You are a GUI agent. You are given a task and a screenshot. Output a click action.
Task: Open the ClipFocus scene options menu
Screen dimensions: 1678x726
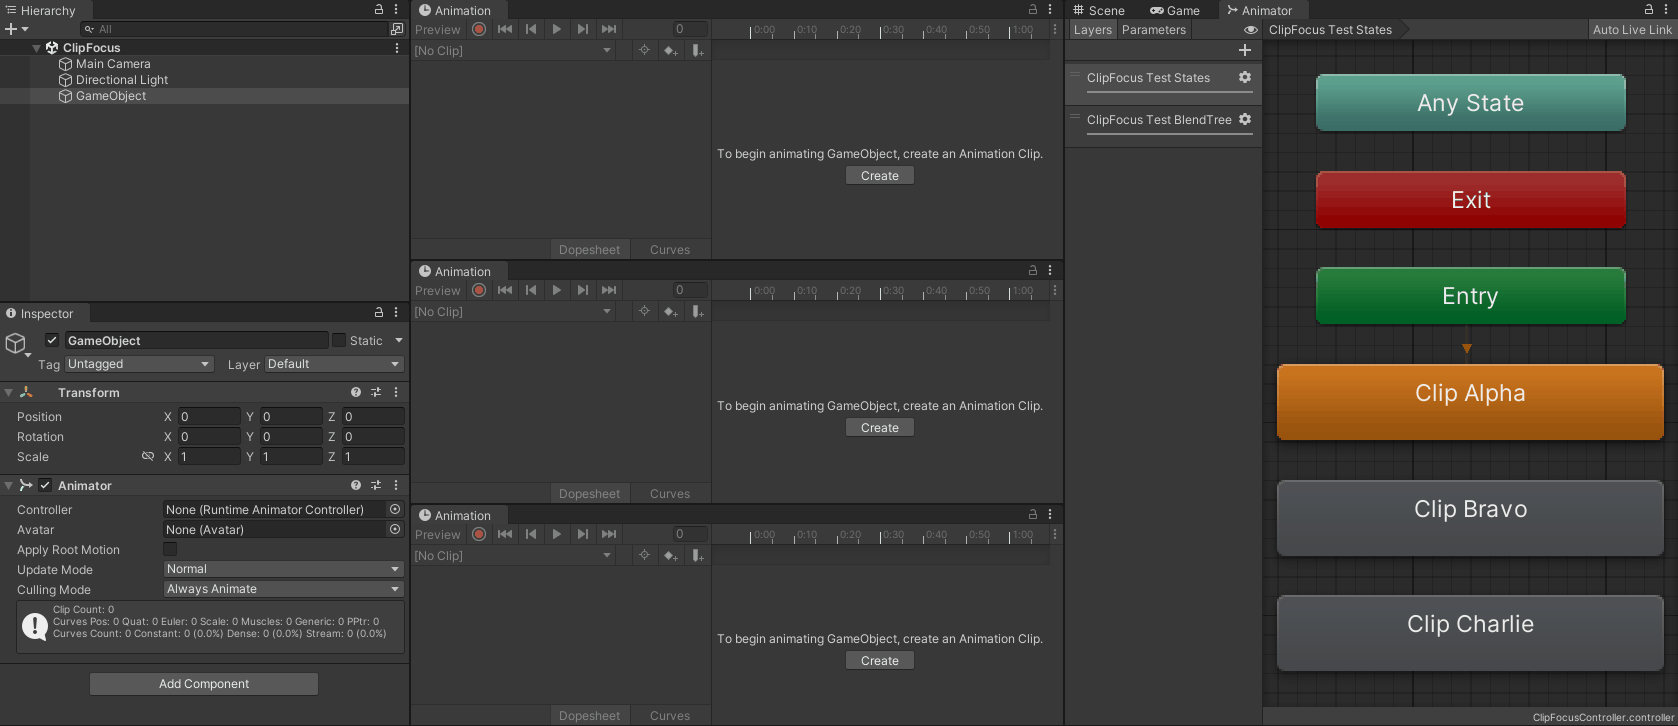[x=397, y=48]
